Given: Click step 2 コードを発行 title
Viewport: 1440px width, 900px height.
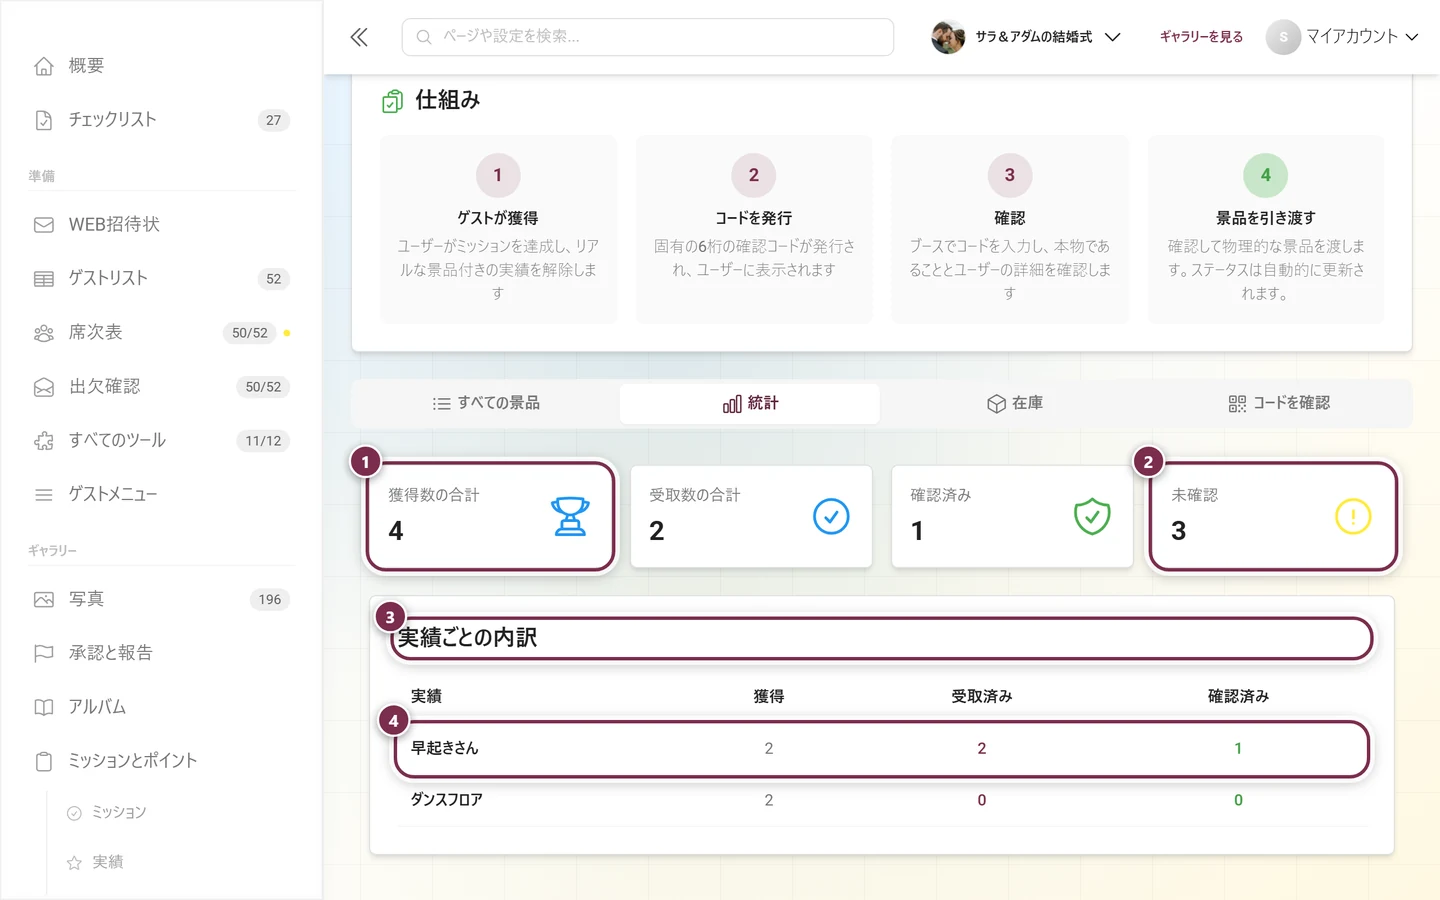Looking at the screenshot, I should point(754,218).
